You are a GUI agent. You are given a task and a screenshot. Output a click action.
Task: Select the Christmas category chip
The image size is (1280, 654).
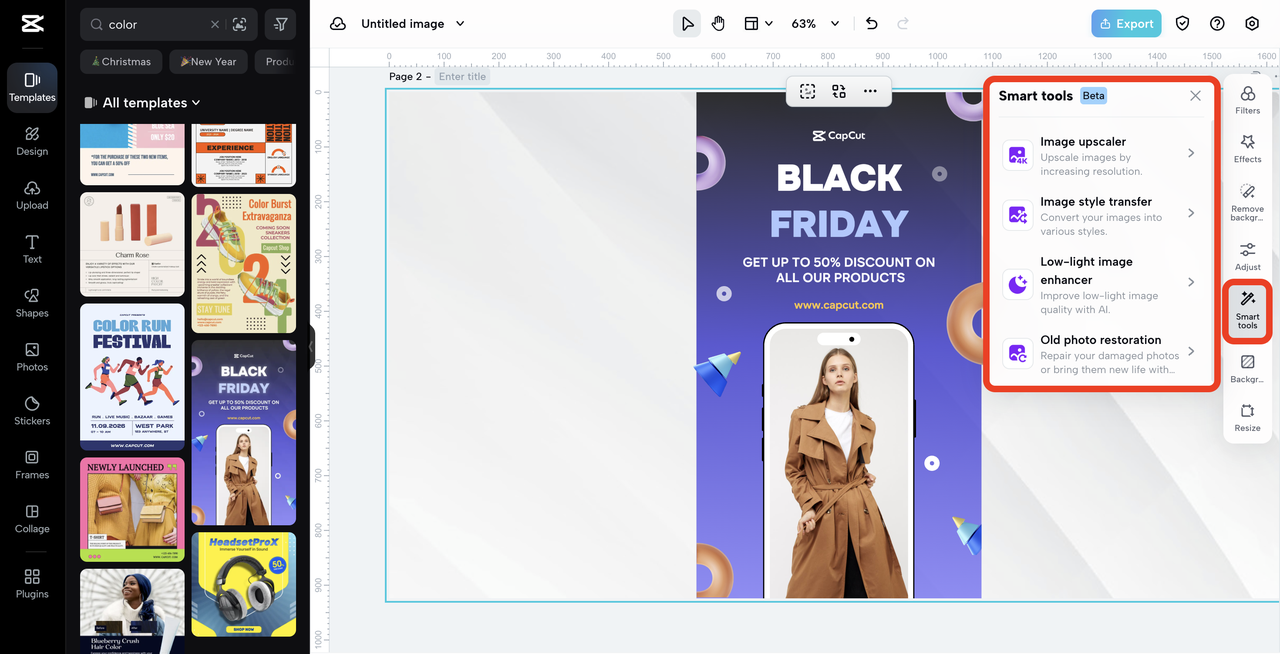pos(121,62)
